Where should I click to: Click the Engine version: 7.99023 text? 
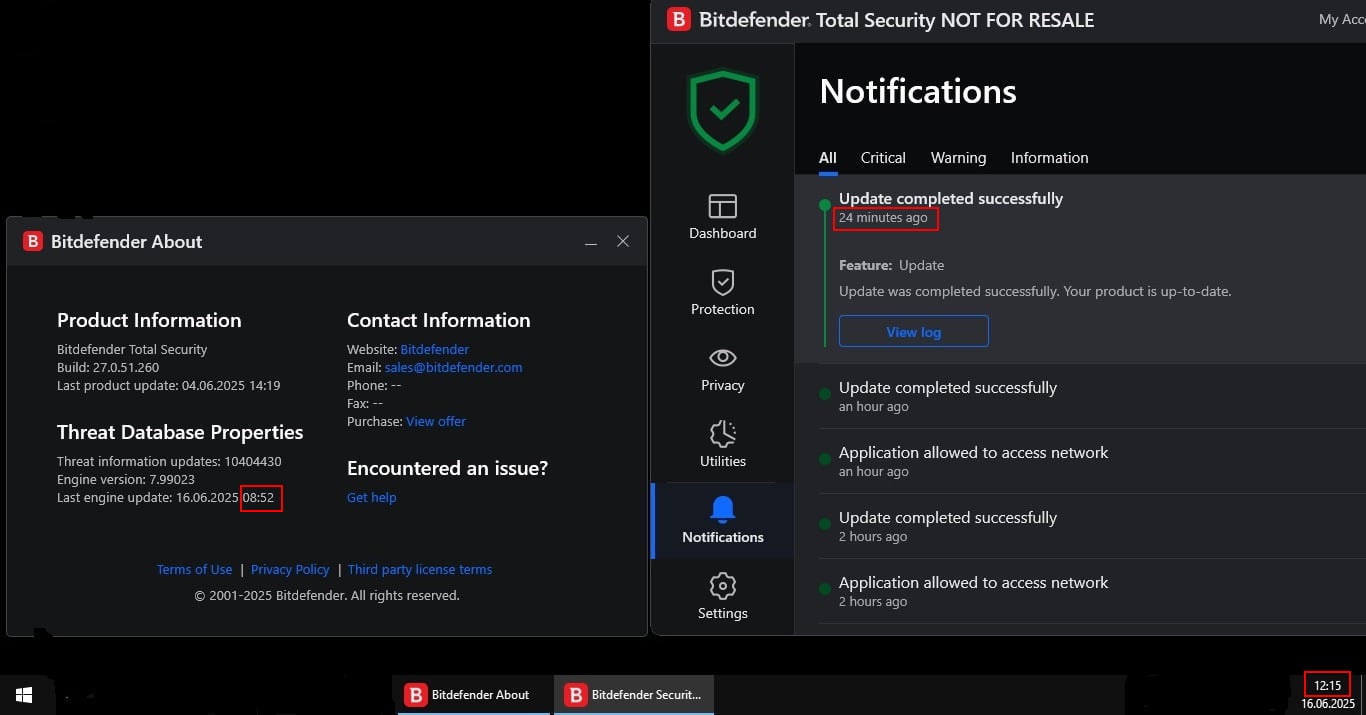point(125,479)
